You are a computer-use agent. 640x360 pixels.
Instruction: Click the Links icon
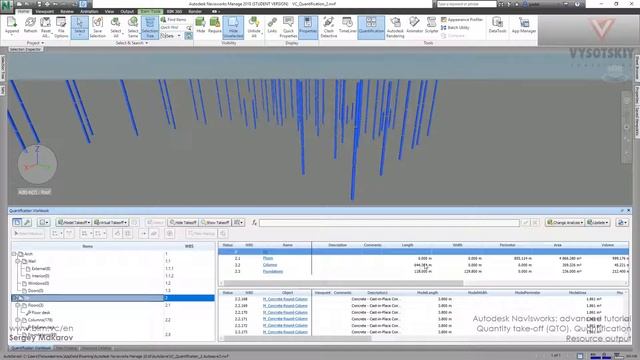pyautogui.click(x=272, y=26)
